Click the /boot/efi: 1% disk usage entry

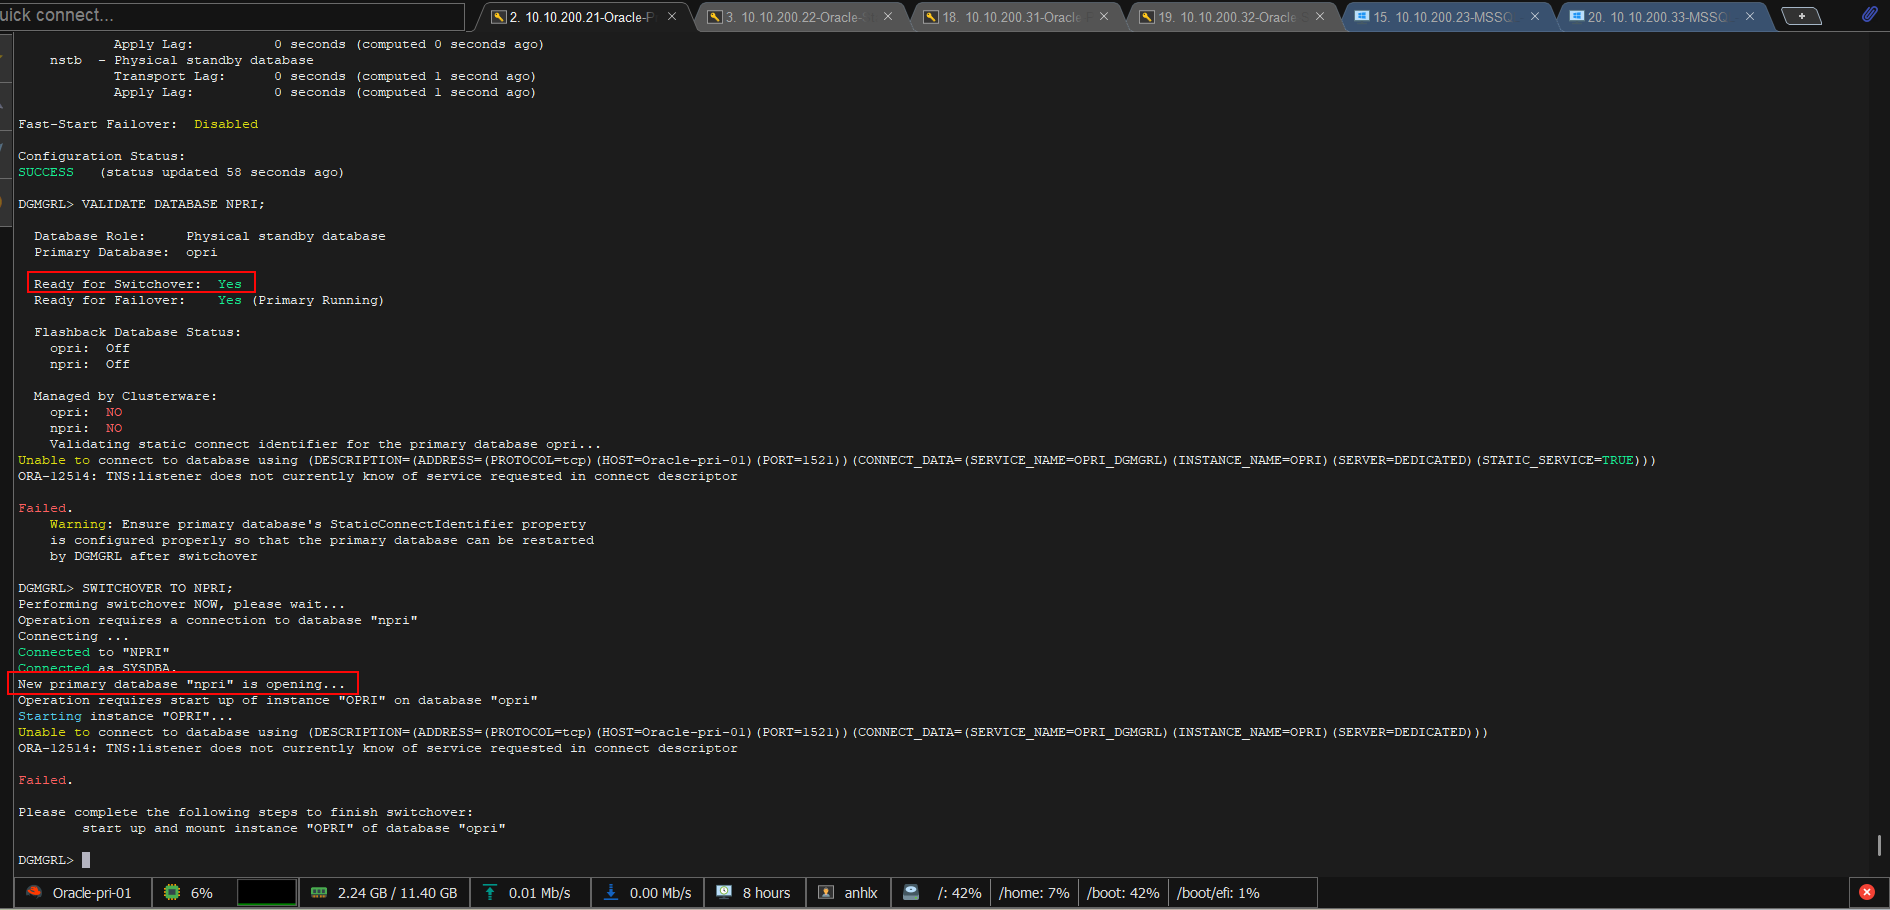(x=1218, y=893)
